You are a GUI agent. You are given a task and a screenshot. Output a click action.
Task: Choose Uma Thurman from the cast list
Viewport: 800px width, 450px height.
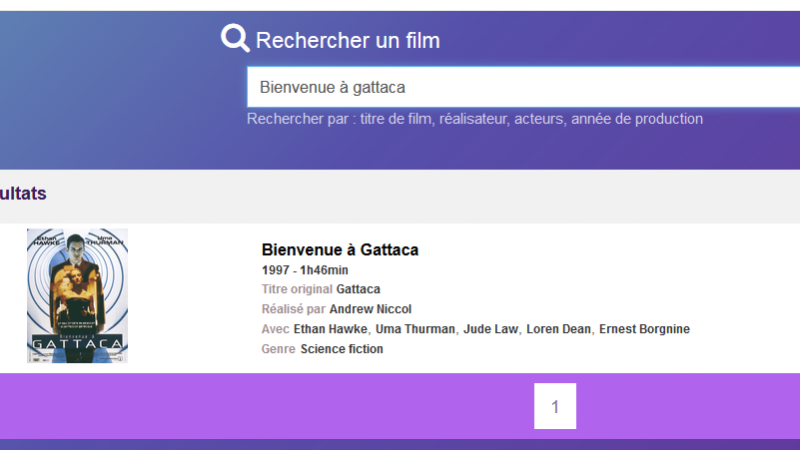coord(415,329)
